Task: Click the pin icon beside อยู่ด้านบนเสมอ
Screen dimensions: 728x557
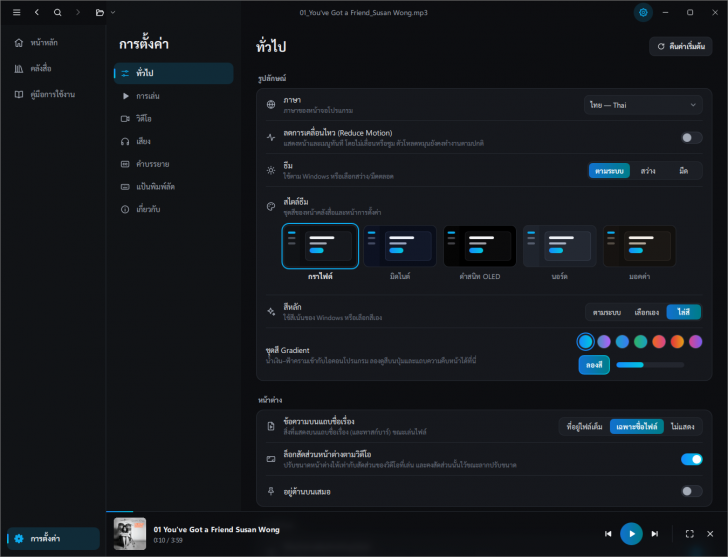Action: (271, 491)
